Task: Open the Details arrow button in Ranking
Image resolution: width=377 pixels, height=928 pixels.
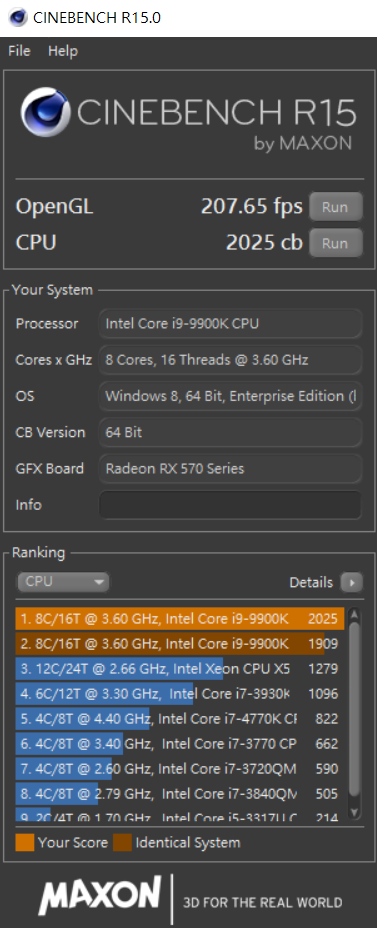Action: pyautogui.click(x=352, y=583)
